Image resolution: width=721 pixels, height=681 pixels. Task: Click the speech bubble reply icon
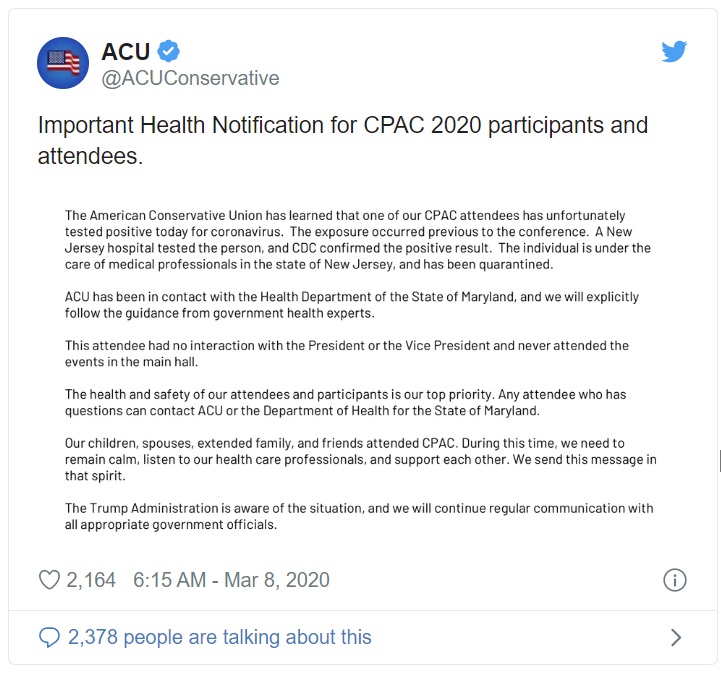pos(49,637)
